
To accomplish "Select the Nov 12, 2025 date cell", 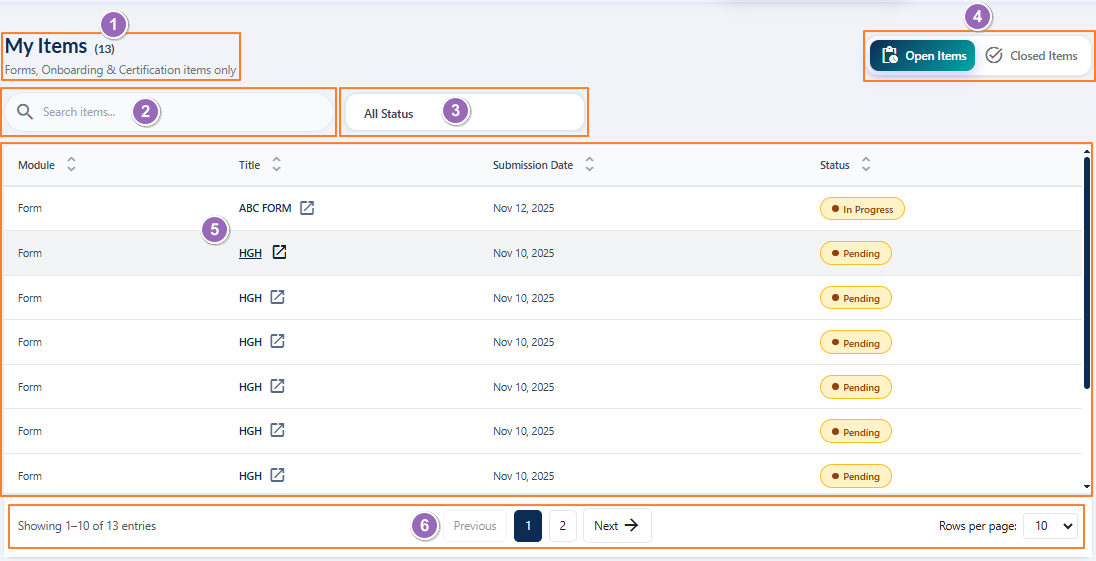I will point(524,208).
